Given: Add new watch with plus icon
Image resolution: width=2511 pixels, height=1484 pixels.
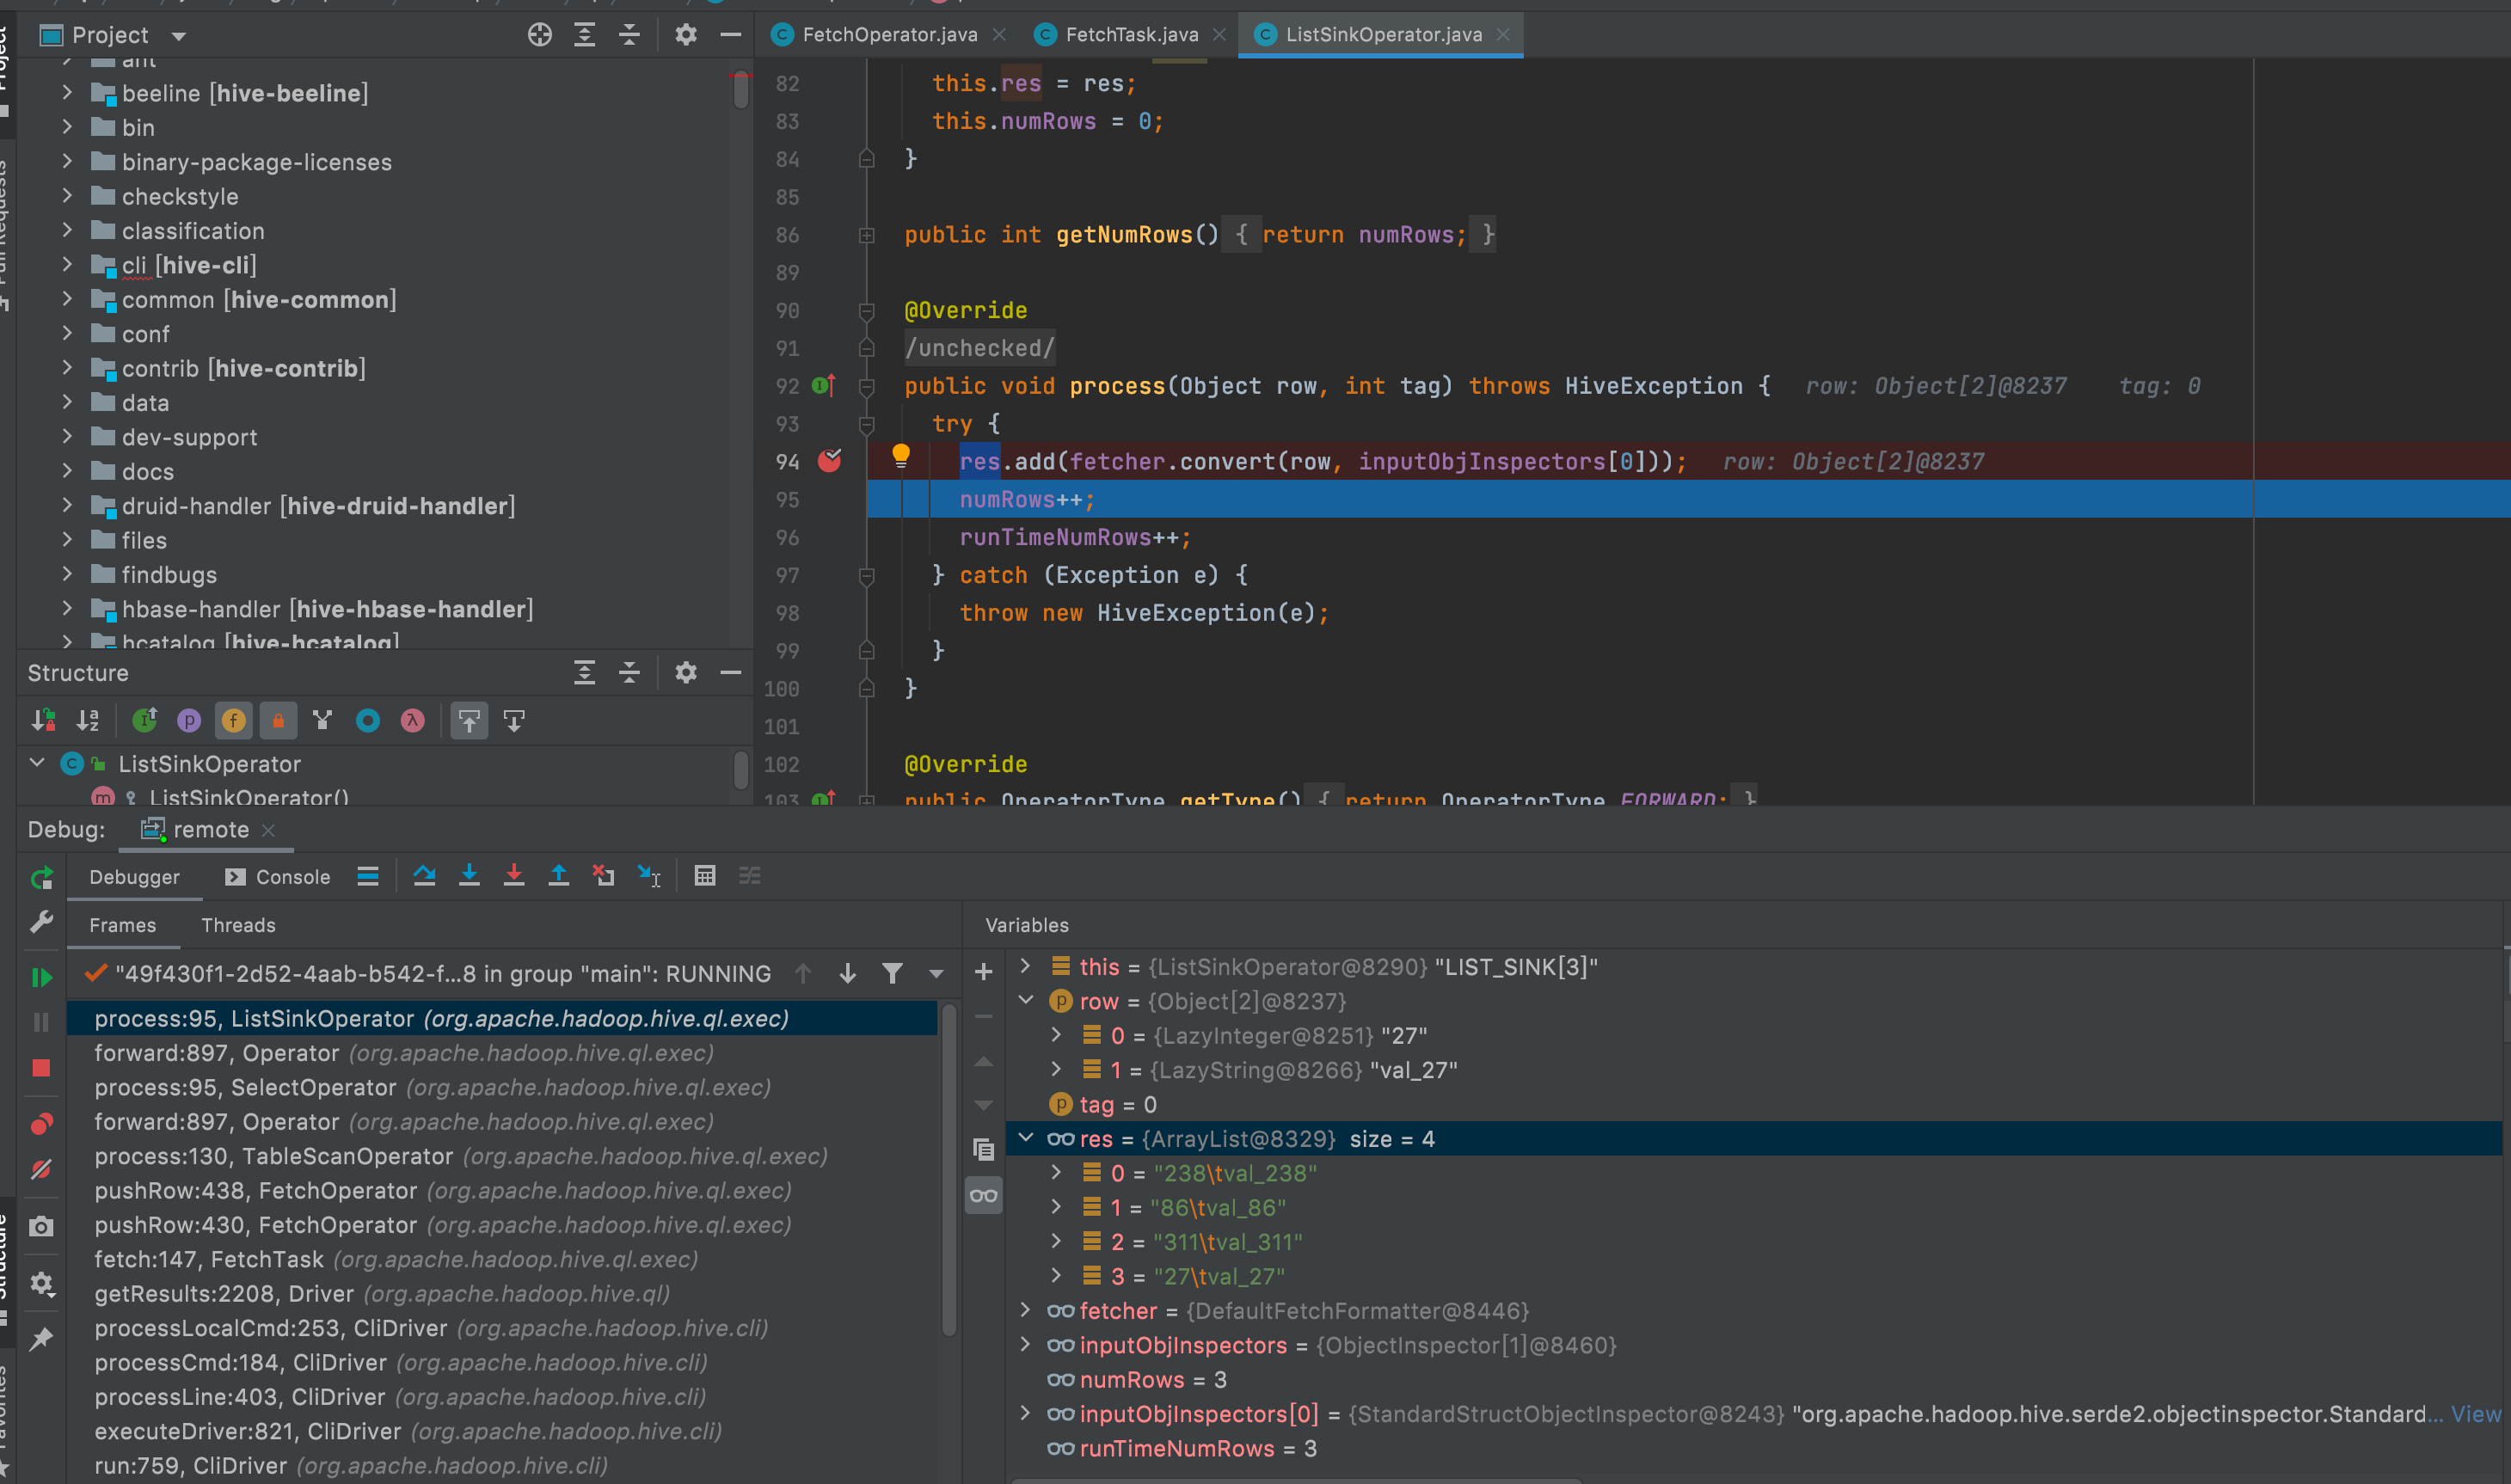Looking at the screenshot, I should click(x=984, y=971).
